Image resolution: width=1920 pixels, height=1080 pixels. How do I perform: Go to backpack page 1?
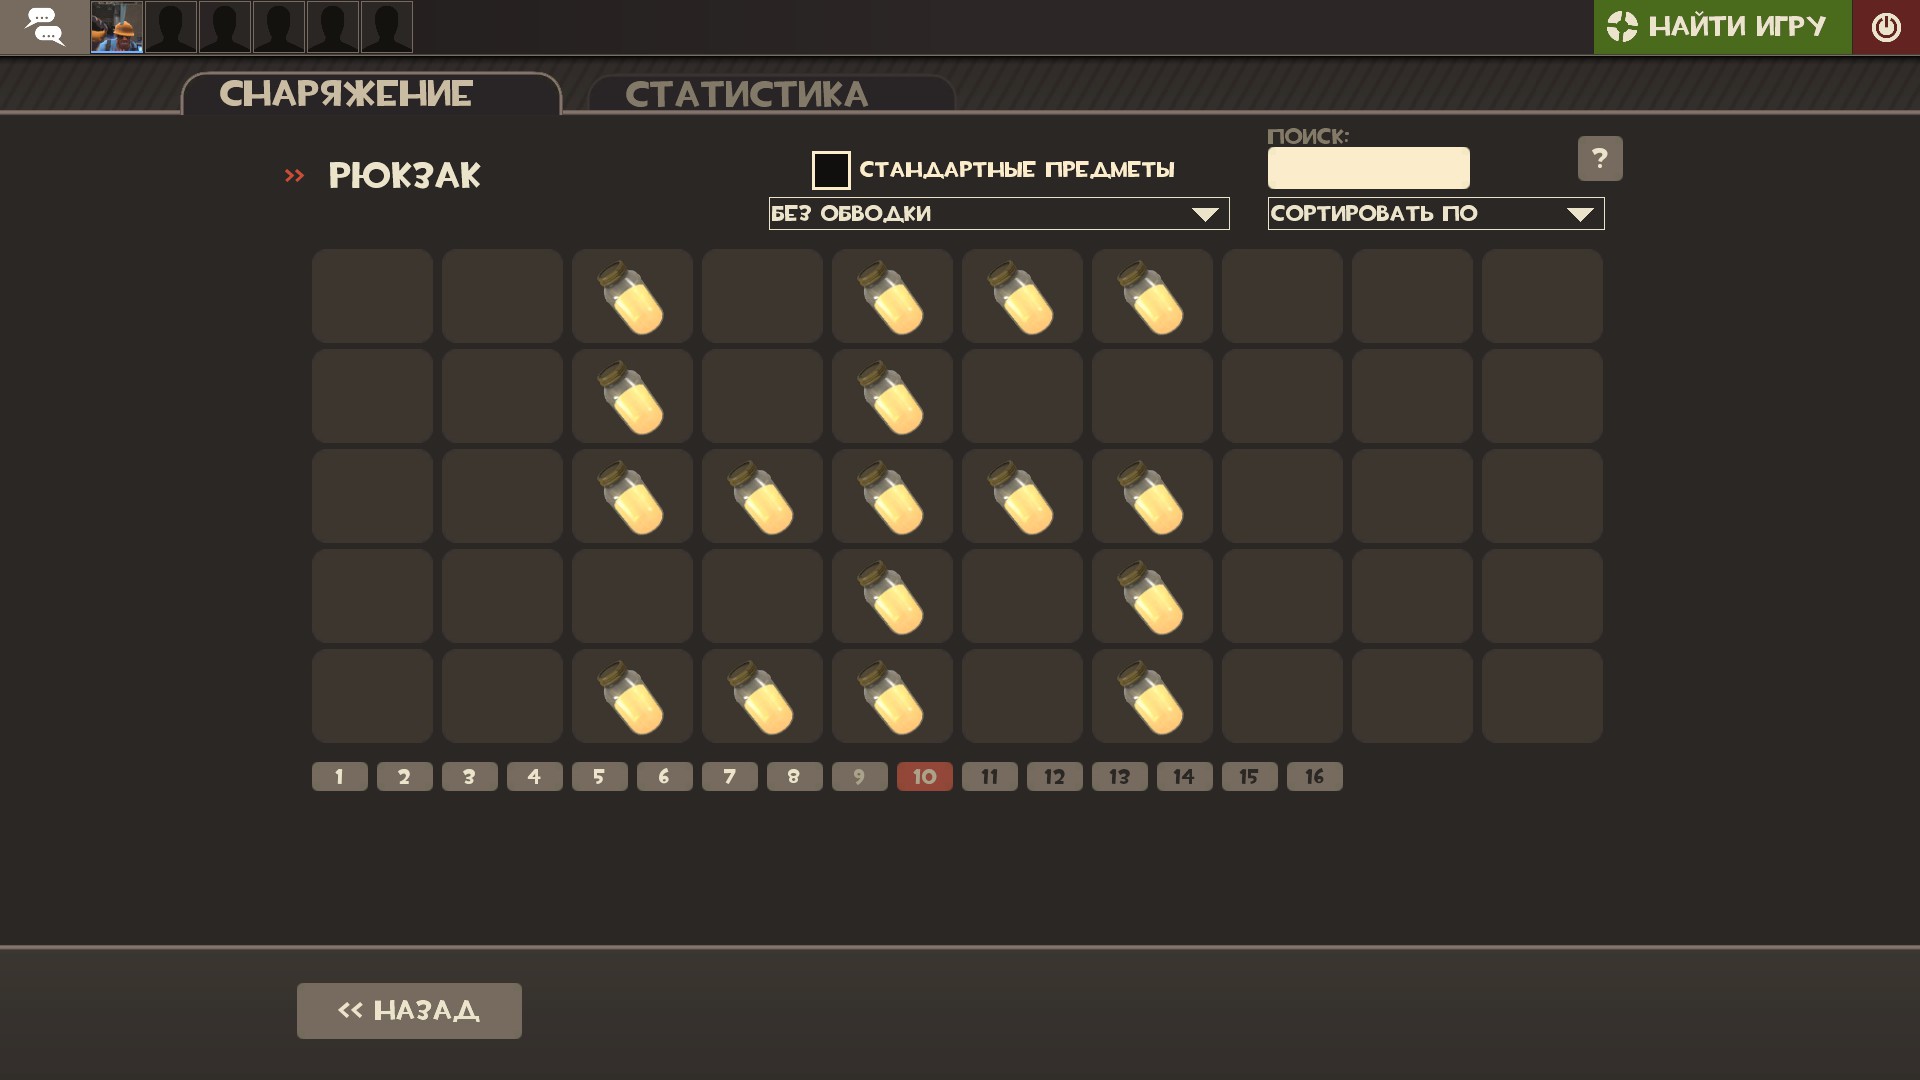coord(340,777)
